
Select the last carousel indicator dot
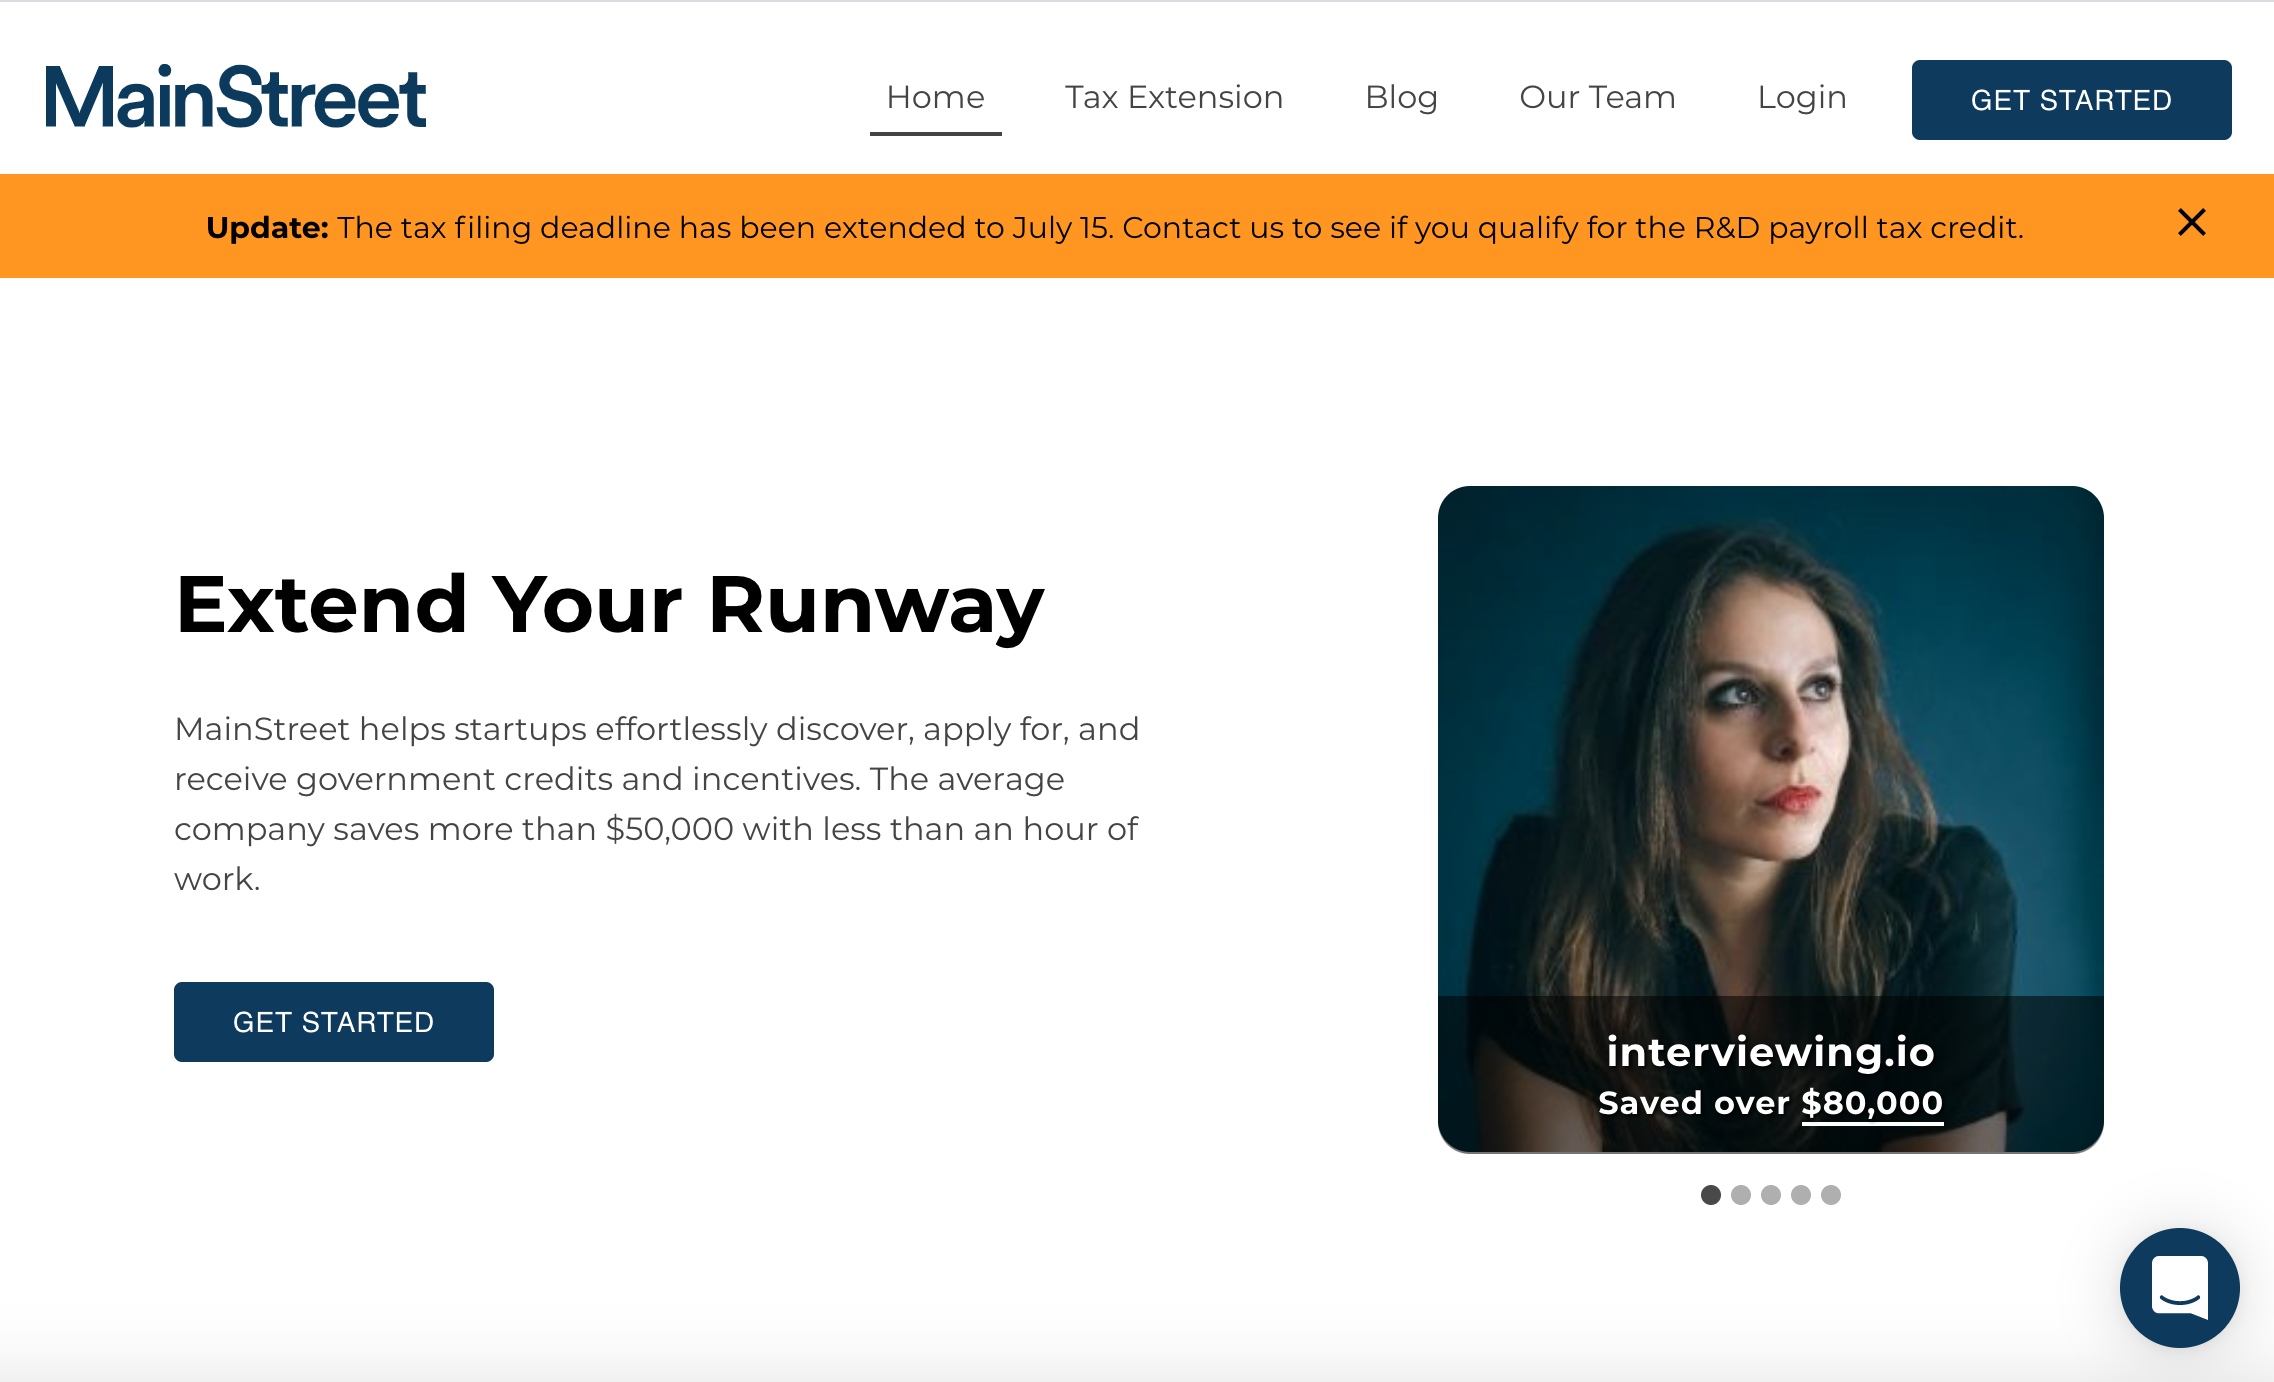(1833, 1195)
